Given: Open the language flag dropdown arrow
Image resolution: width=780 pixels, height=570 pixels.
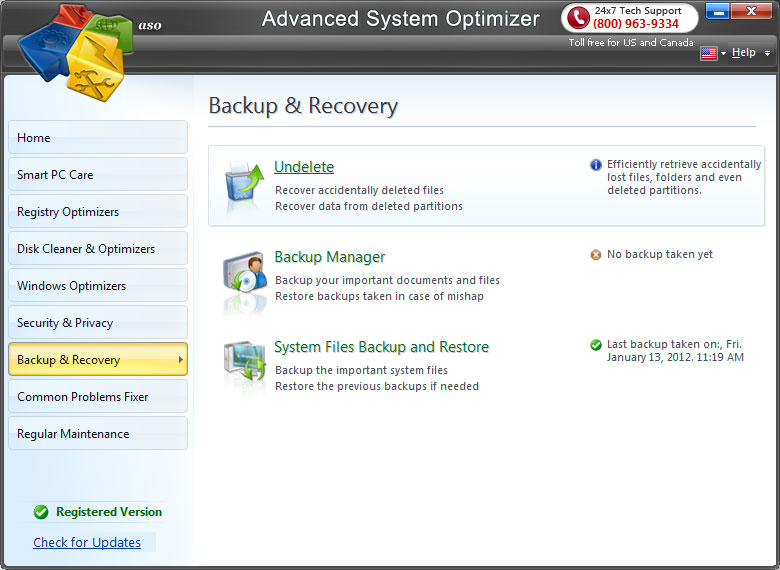Looking at the screenshot, I should (x=723, y=53).
